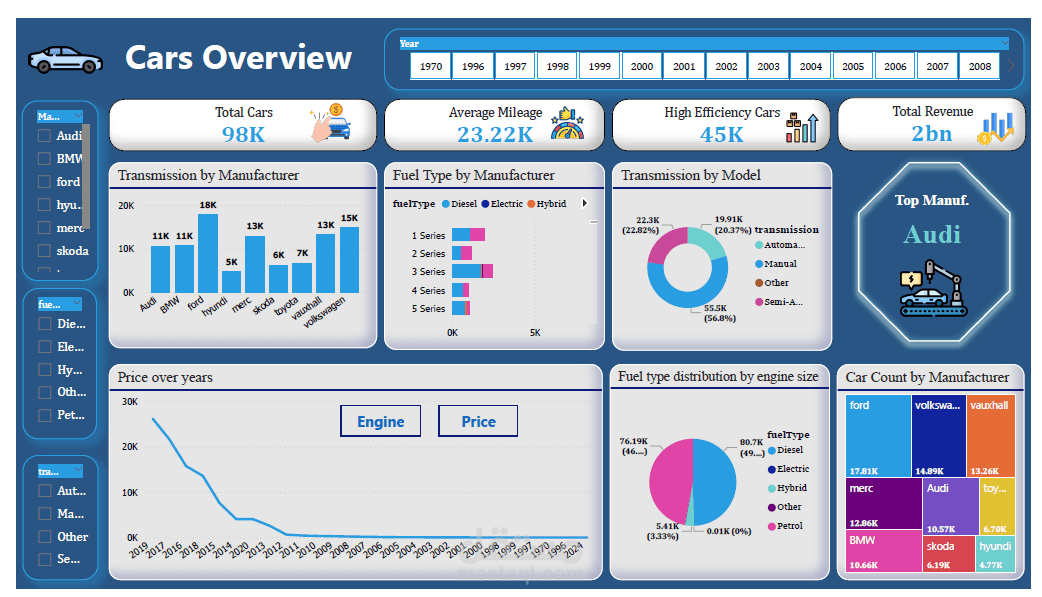Click the vauxhall tile in the treemap
The height and width of the screenshot is (597, 1042).
[x=991, y=435]
